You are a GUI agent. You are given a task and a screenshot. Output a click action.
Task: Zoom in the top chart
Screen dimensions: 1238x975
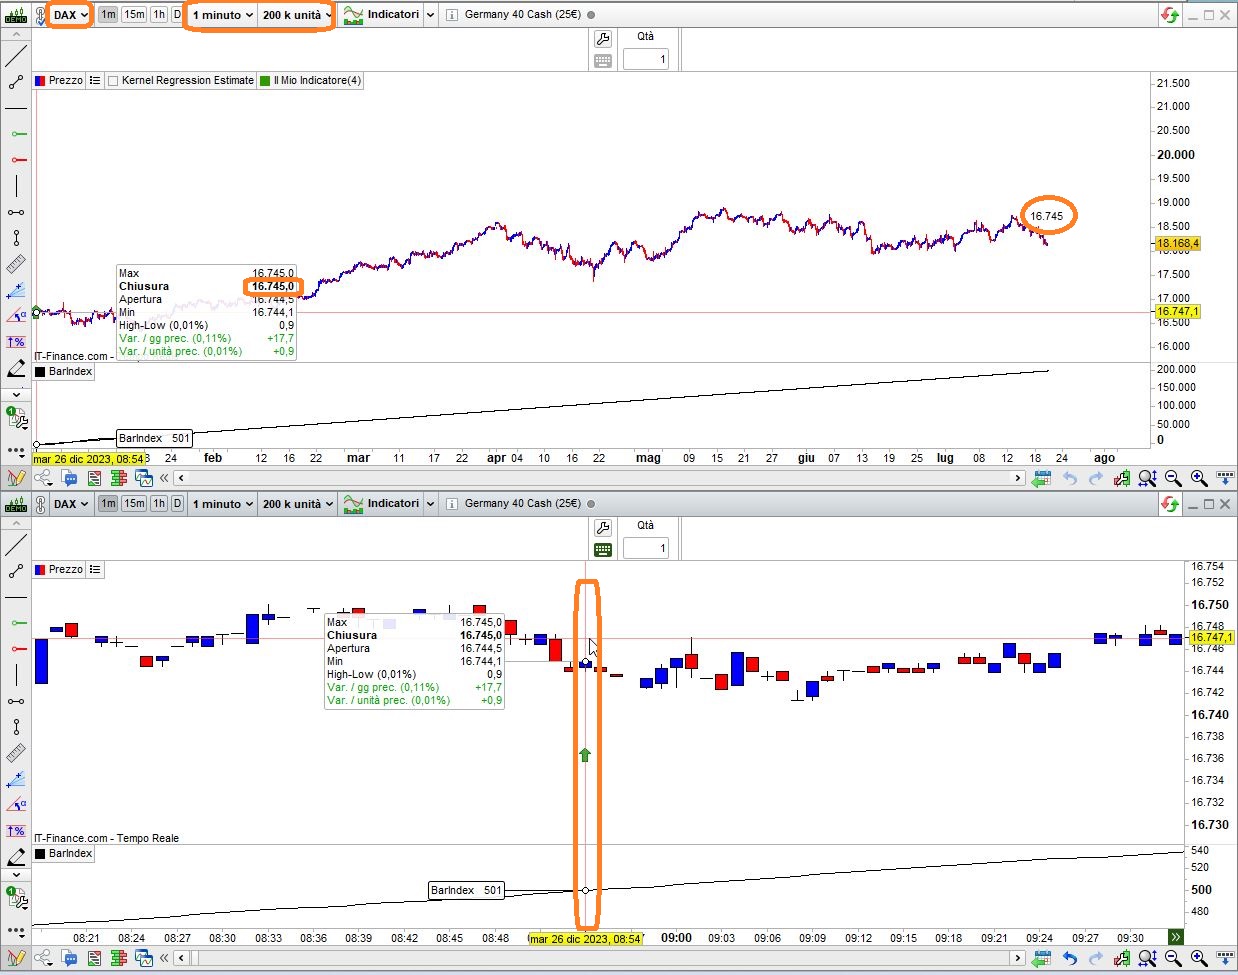pos(1199,478)
